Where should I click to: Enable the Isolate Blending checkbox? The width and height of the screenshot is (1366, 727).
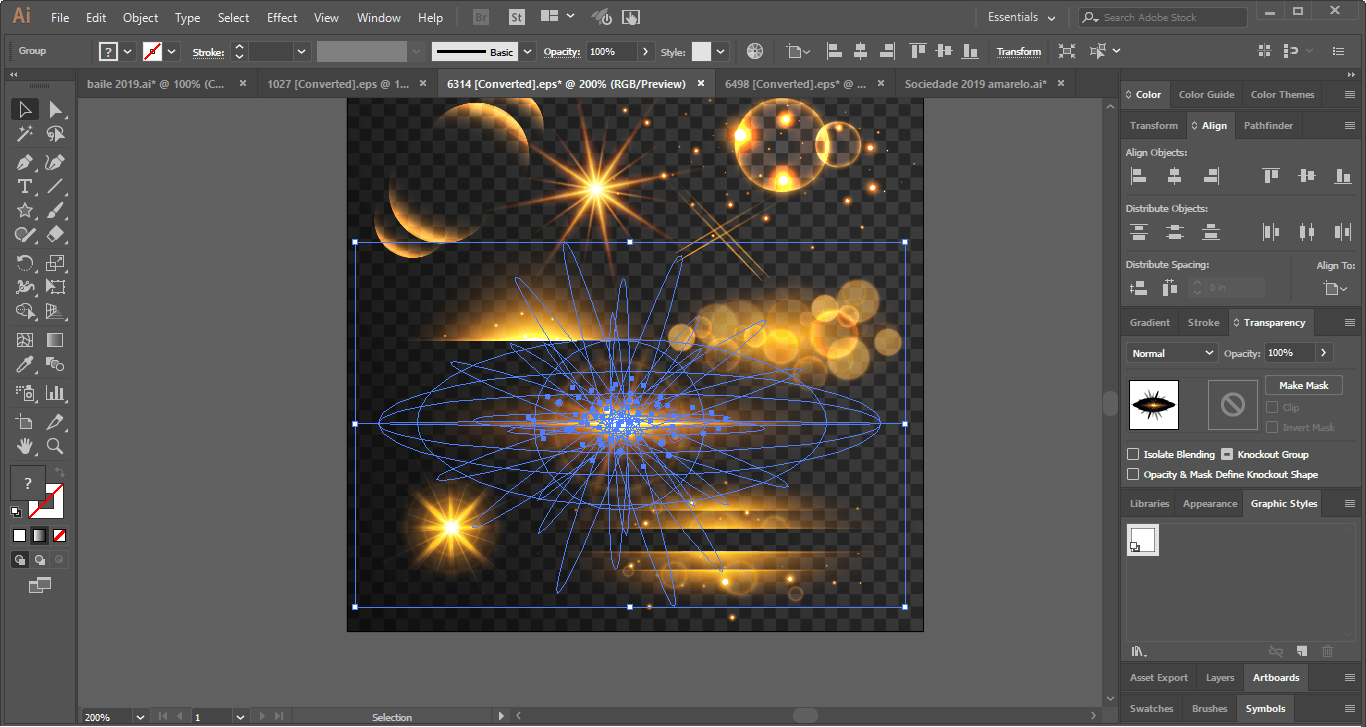pos(1134,454)
